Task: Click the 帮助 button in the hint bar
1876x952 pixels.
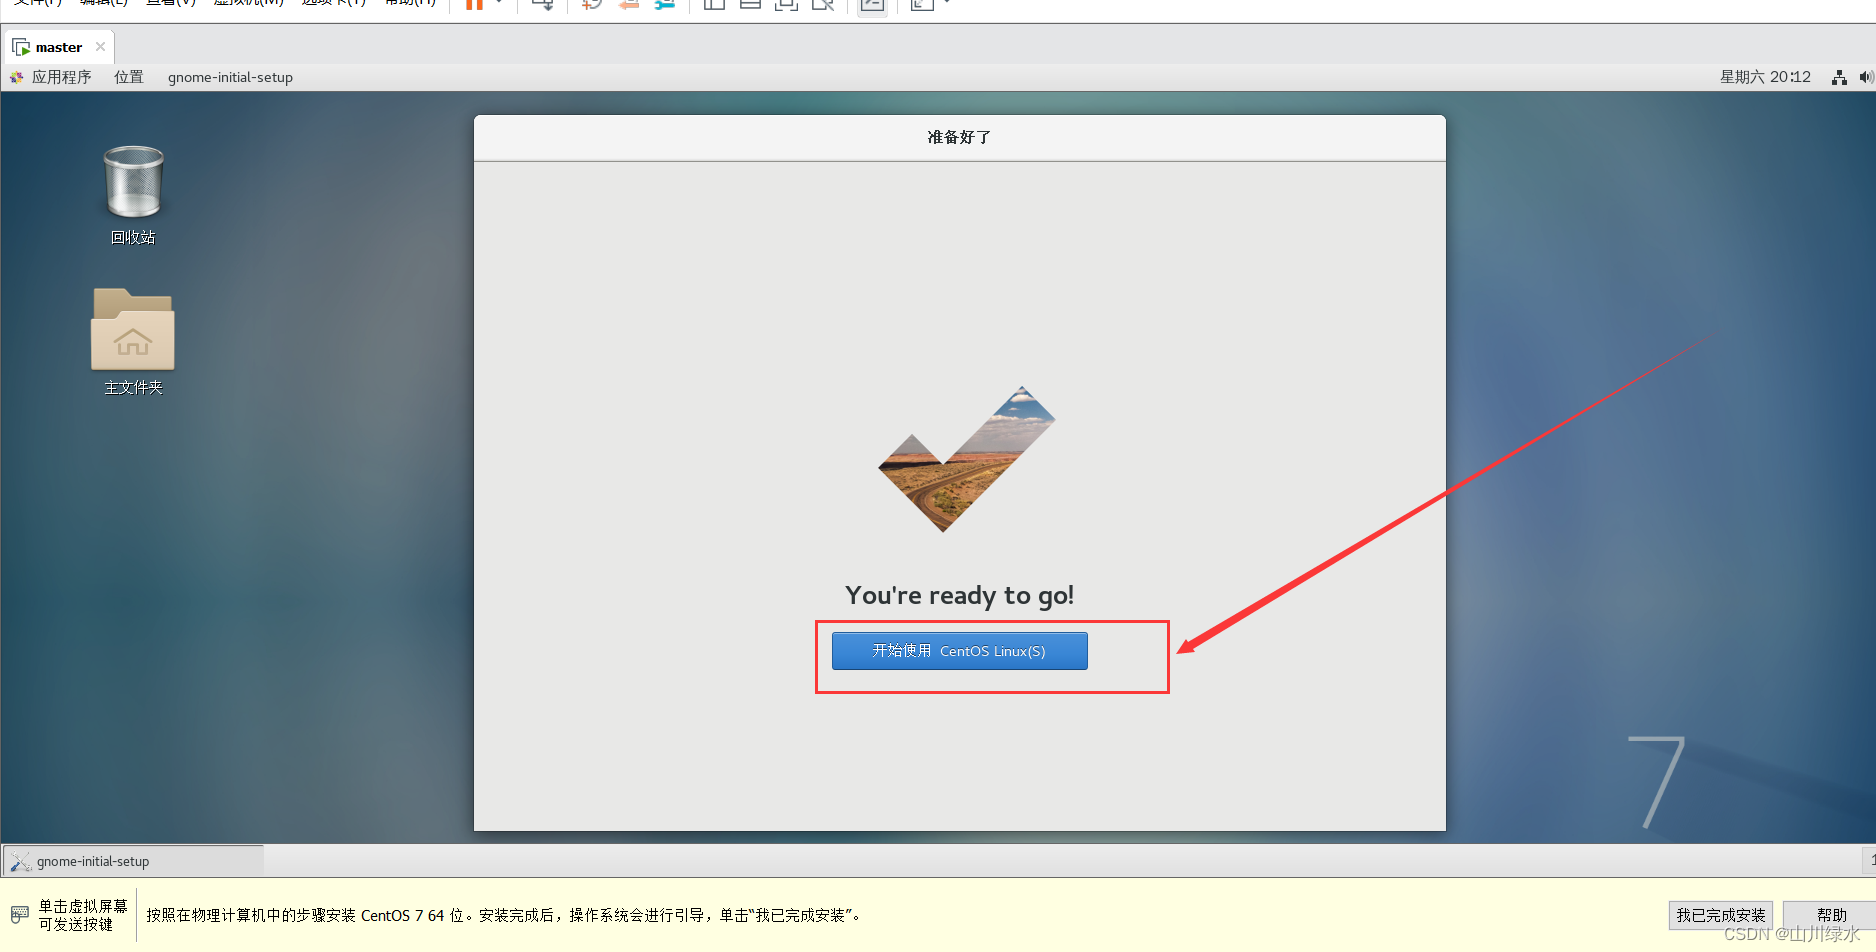Action: (x=1831, y=915)
